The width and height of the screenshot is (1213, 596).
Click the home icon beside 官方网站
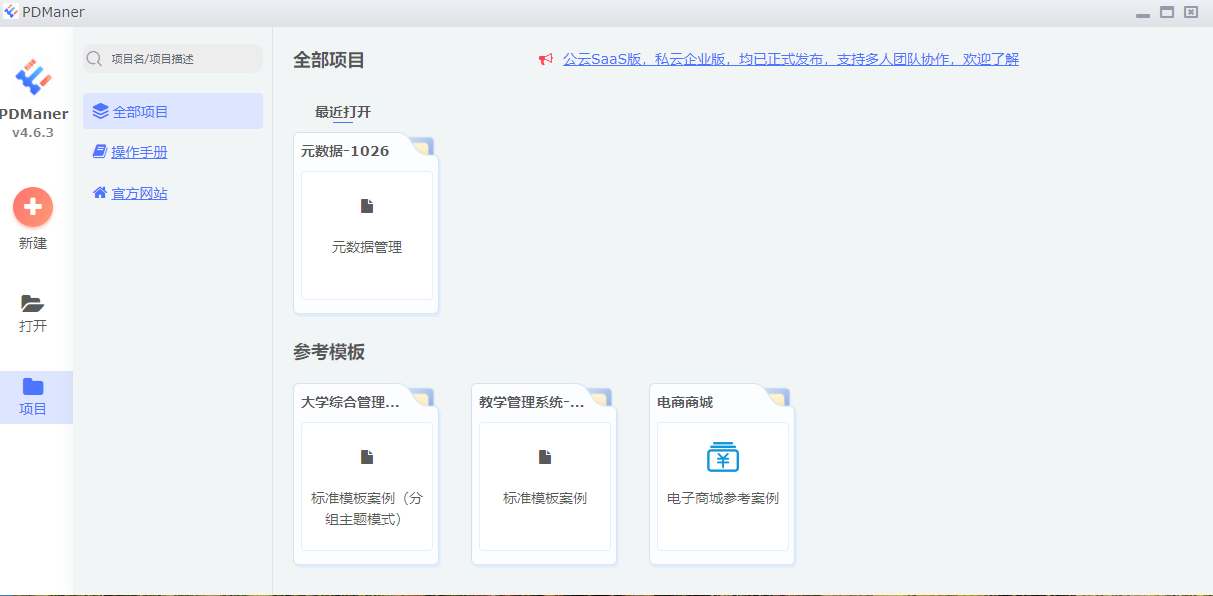point(99,192)
